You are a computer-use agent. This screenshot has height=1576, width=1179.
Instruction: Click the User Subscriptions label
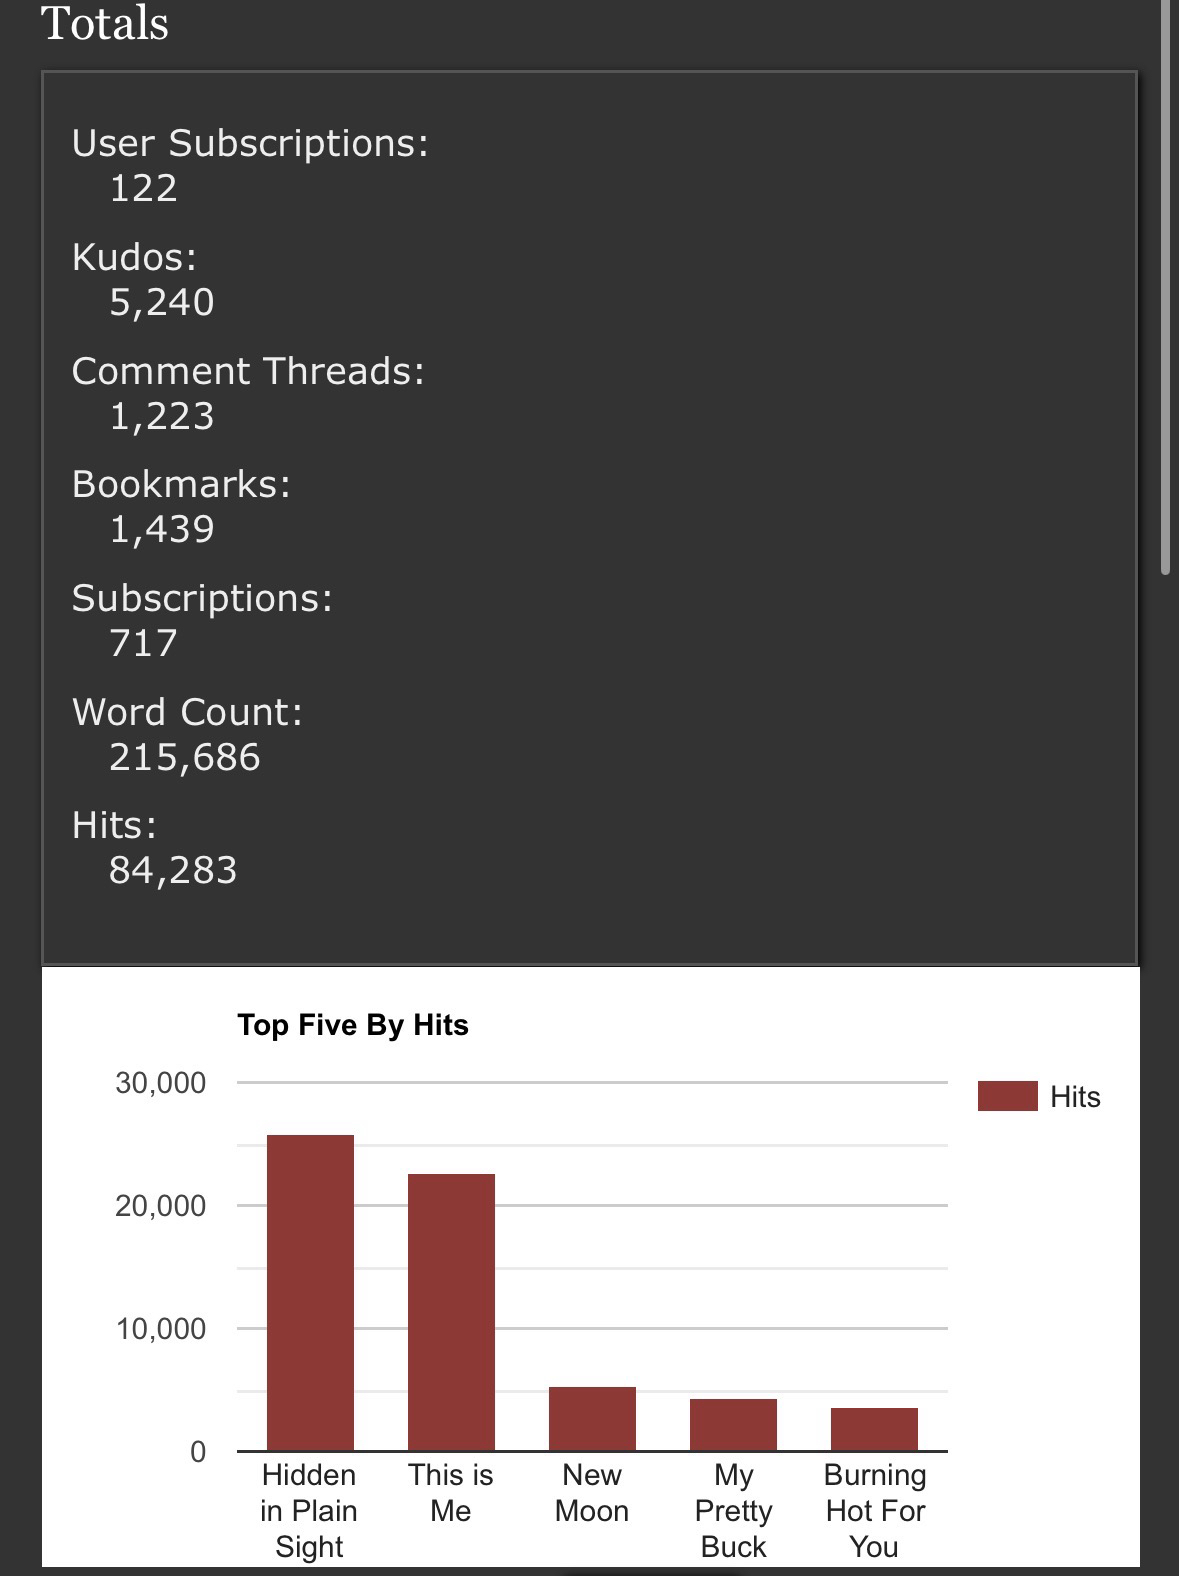click(x=250, y=143)
